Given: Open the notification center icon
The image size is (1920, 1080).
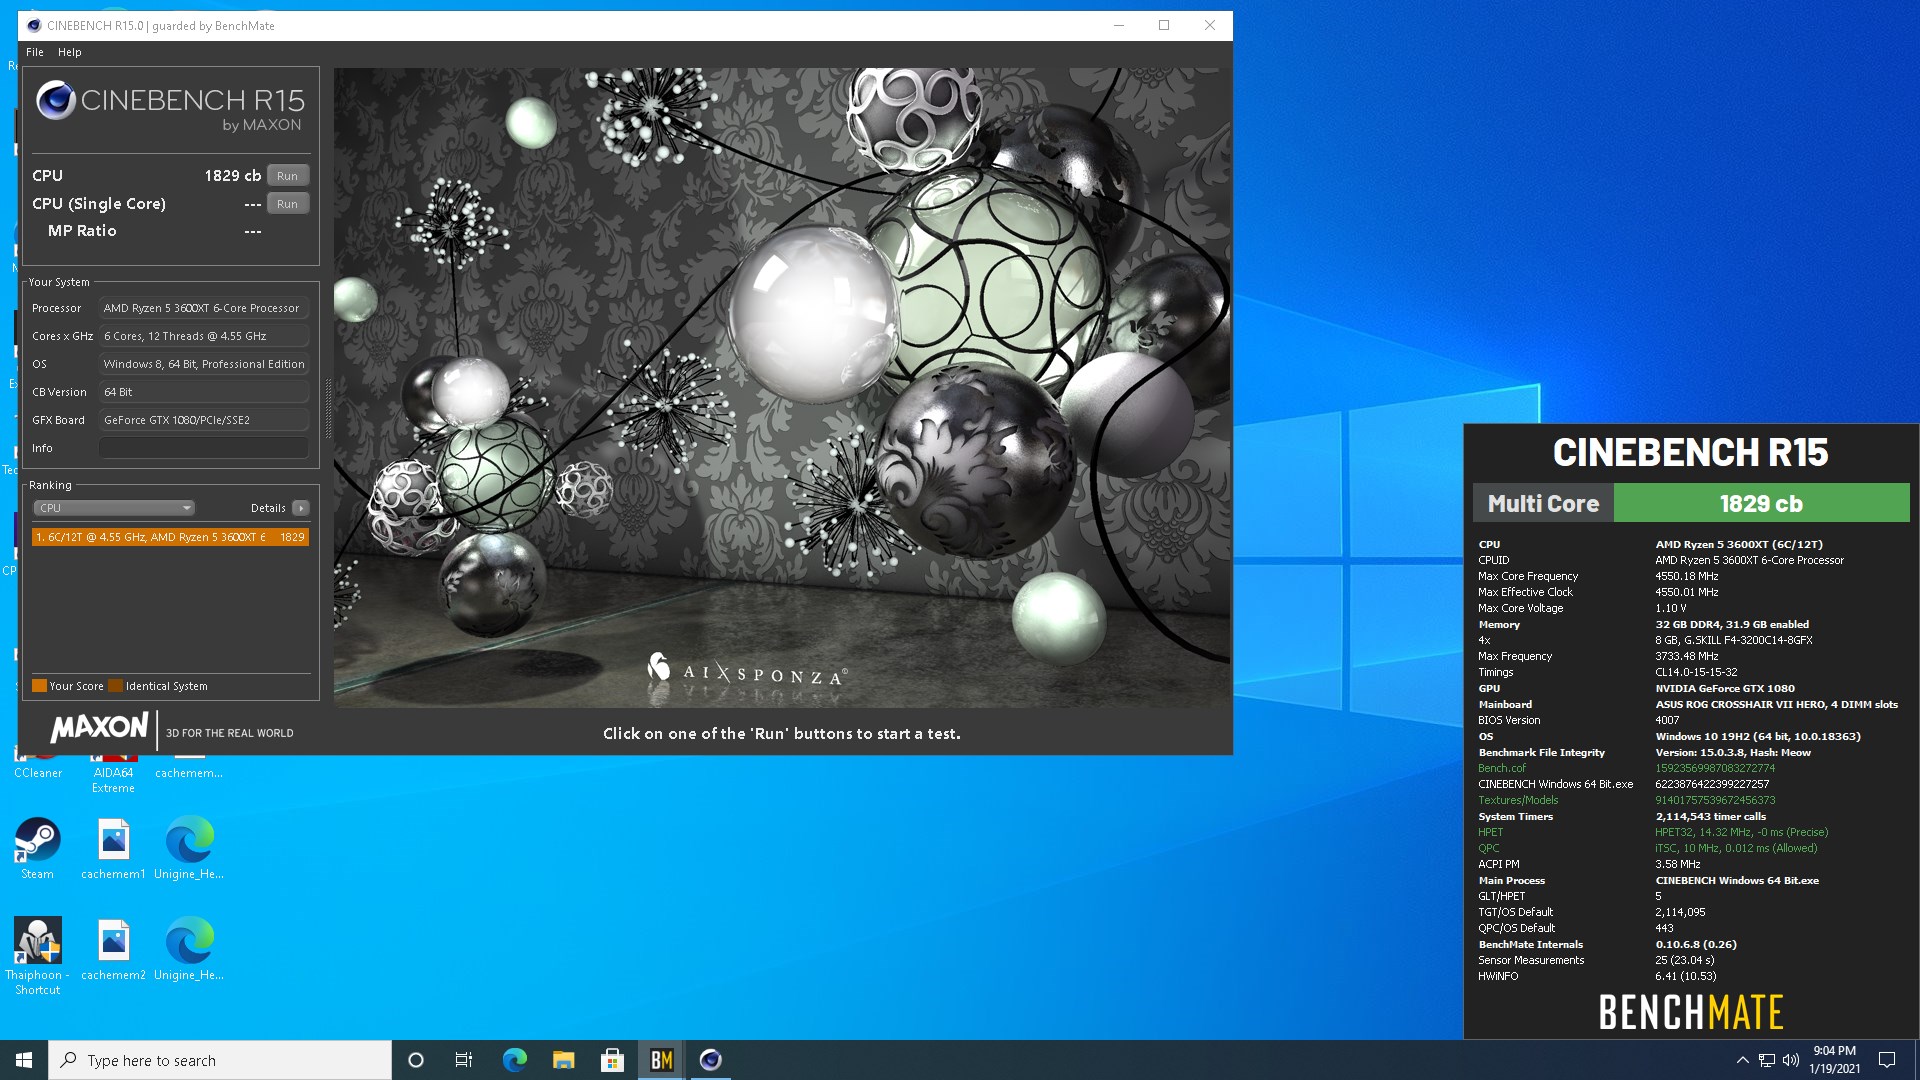Looking at the screenshot, I should point(1887,1060).
